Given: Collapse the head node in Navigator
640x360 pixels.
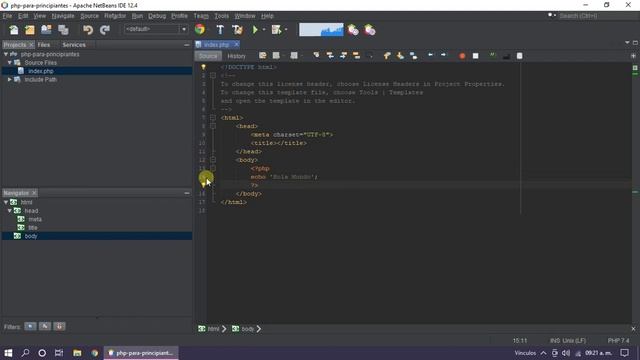Looking at the screenshot, I should click(10, 211).
